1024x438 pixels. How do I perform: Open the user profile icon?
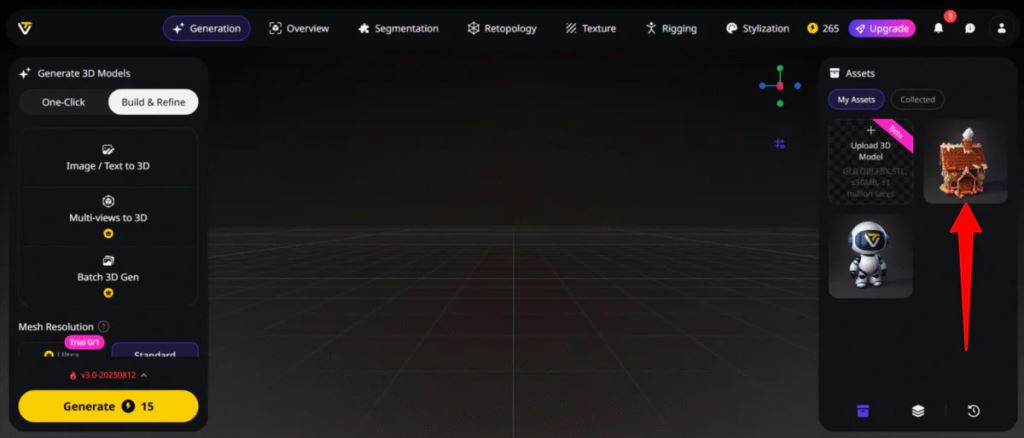point(1001,29)
